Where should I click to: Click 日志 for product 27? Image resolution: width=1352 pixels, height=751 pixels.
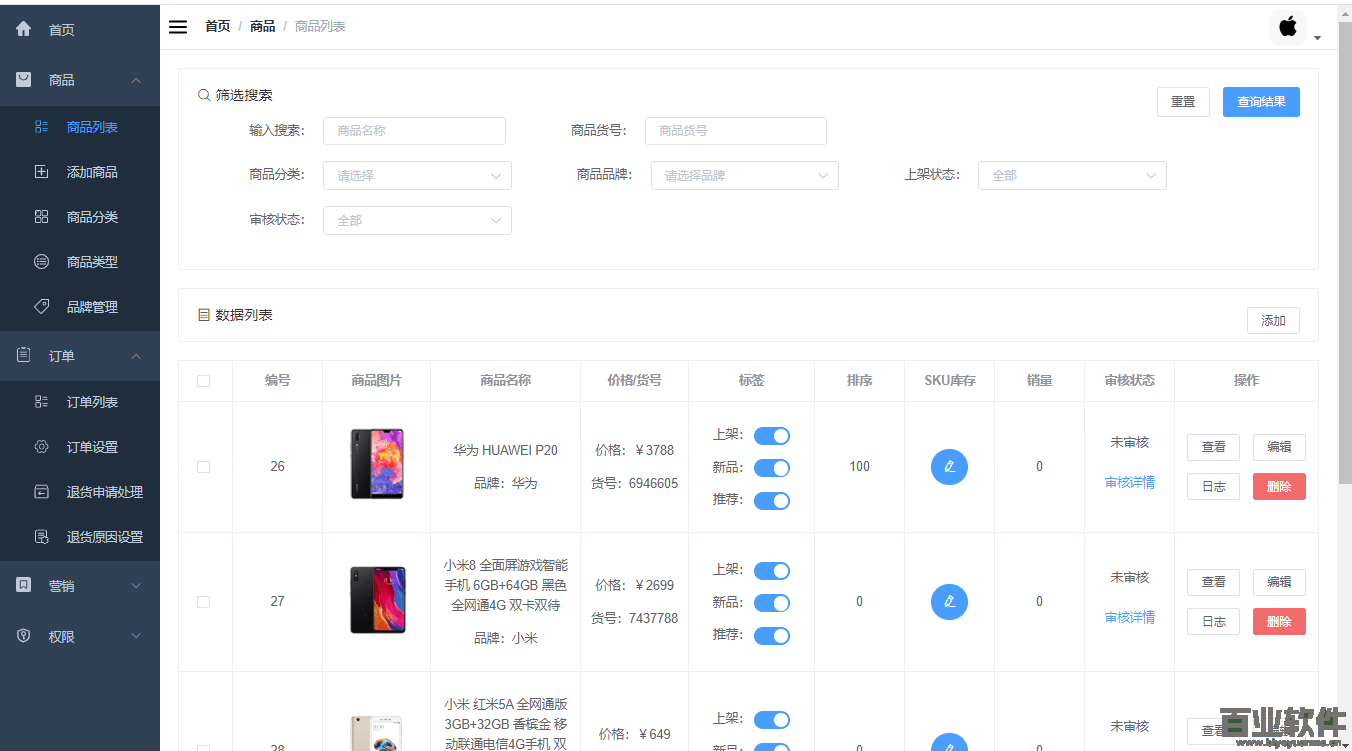[1213, 622]
